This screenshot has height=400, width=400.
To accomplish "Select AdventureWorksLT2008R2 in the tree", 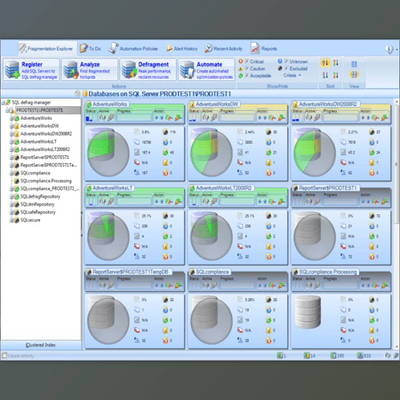I will tap(45, 149).
